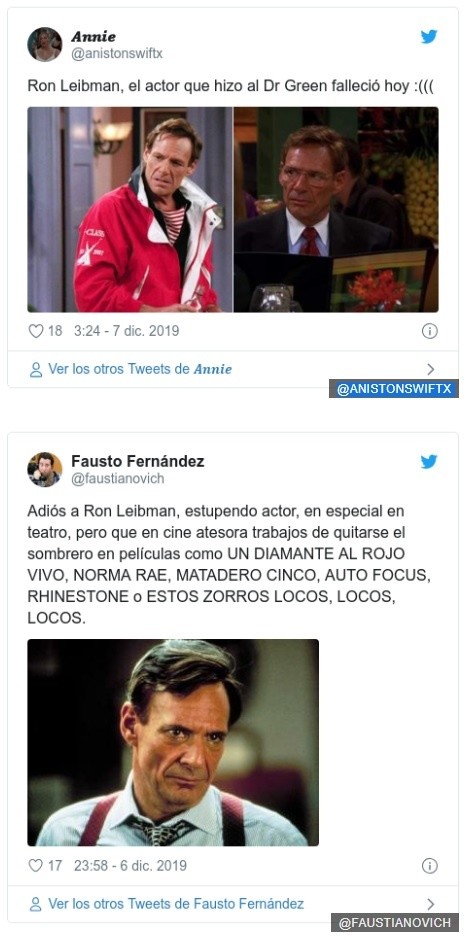468x940 pixels.
Task: Click person icon beside 'Ver los otros Tweets de Fausto Fernández'
Action: coord(36,904)
